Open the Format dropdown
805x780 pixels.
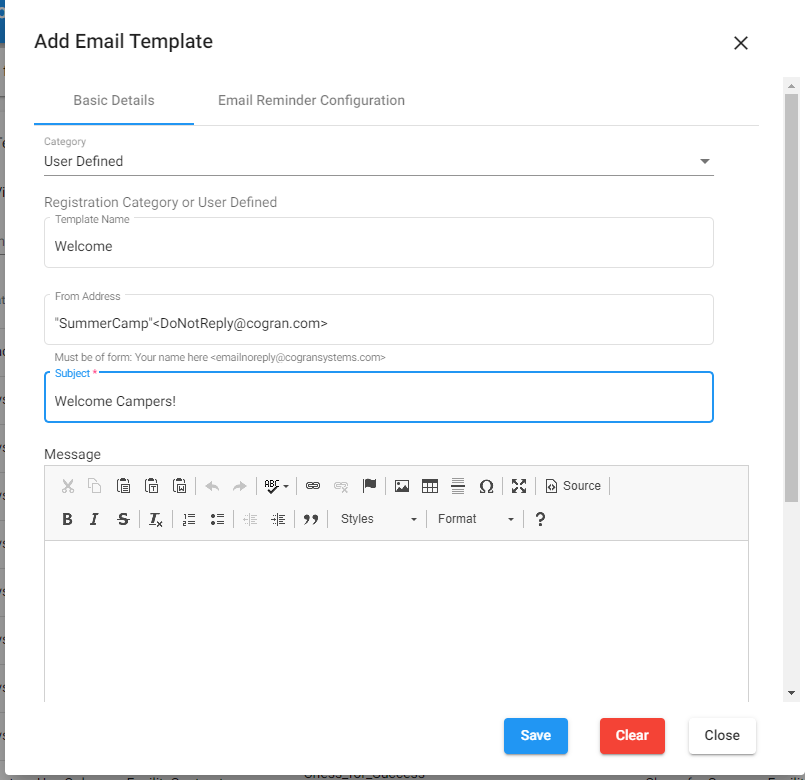click(475, 519)
